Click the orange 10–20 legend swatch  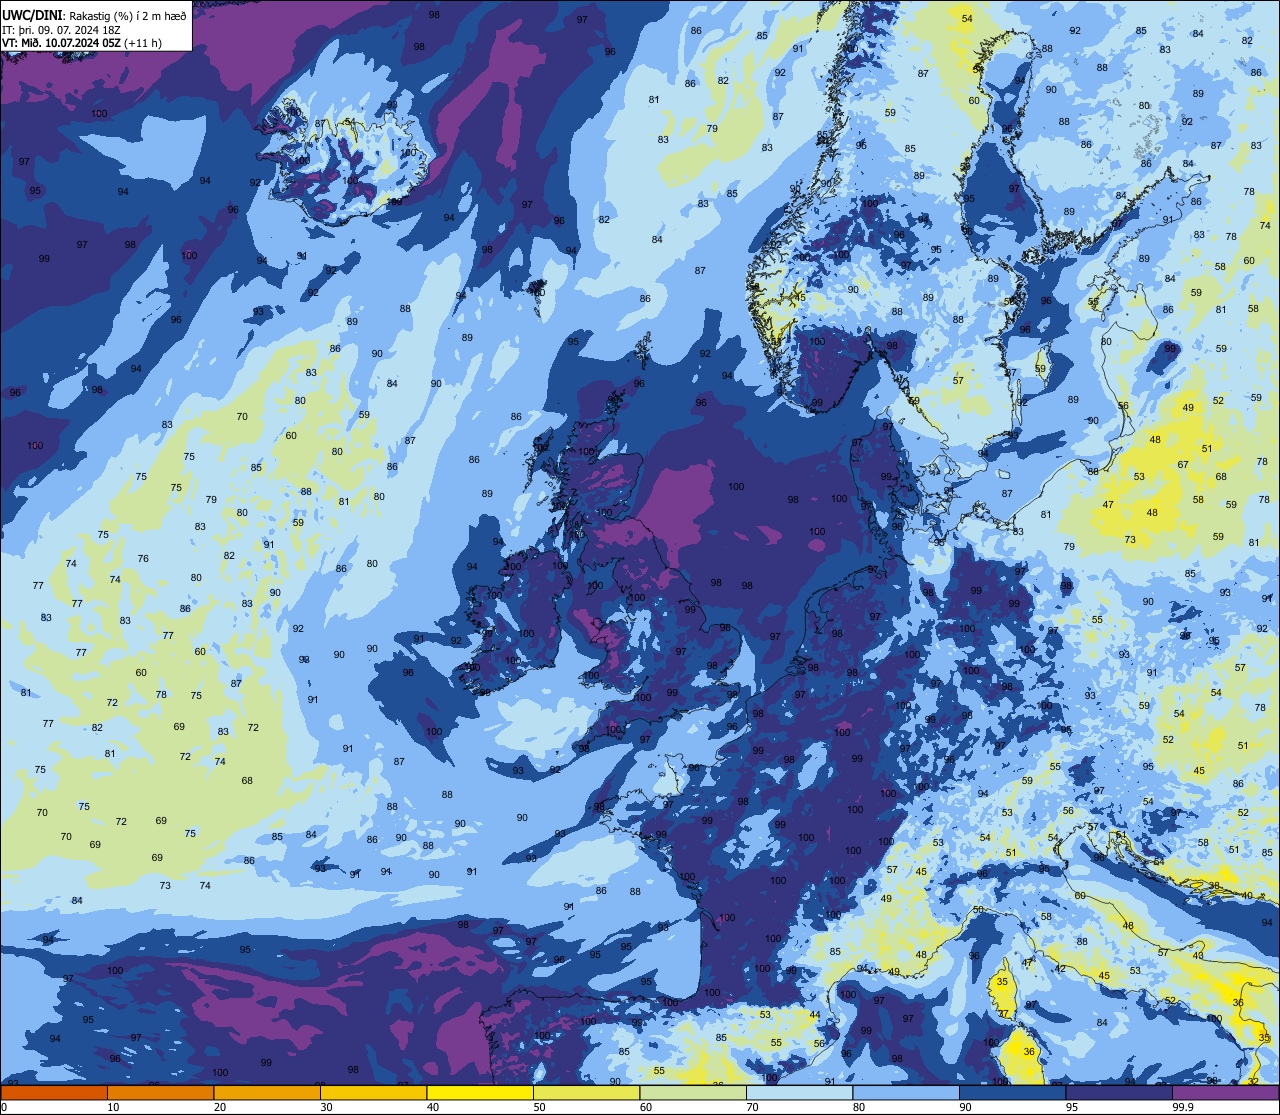click(160, 1093)
